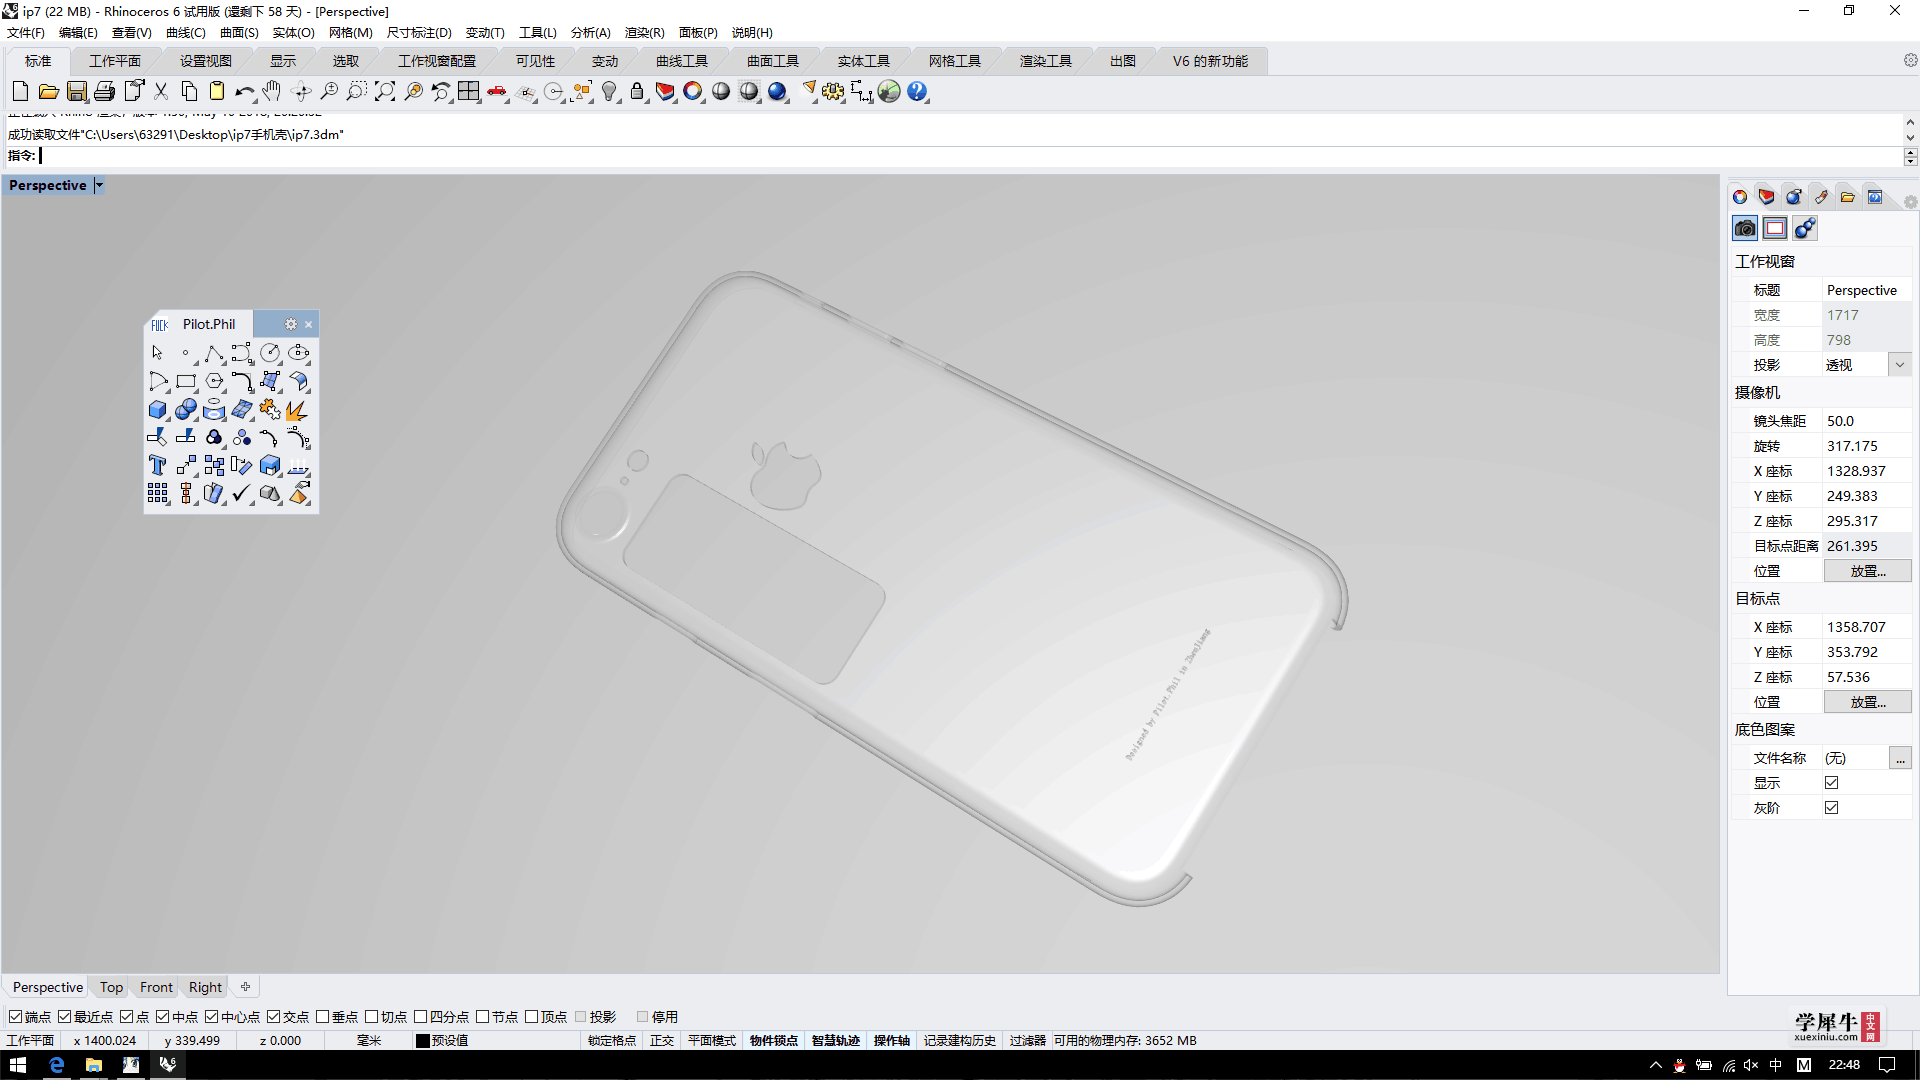The image size is (1920, 1080).
Task: Click the blue render sphere icon
Action: coord(777,92)
